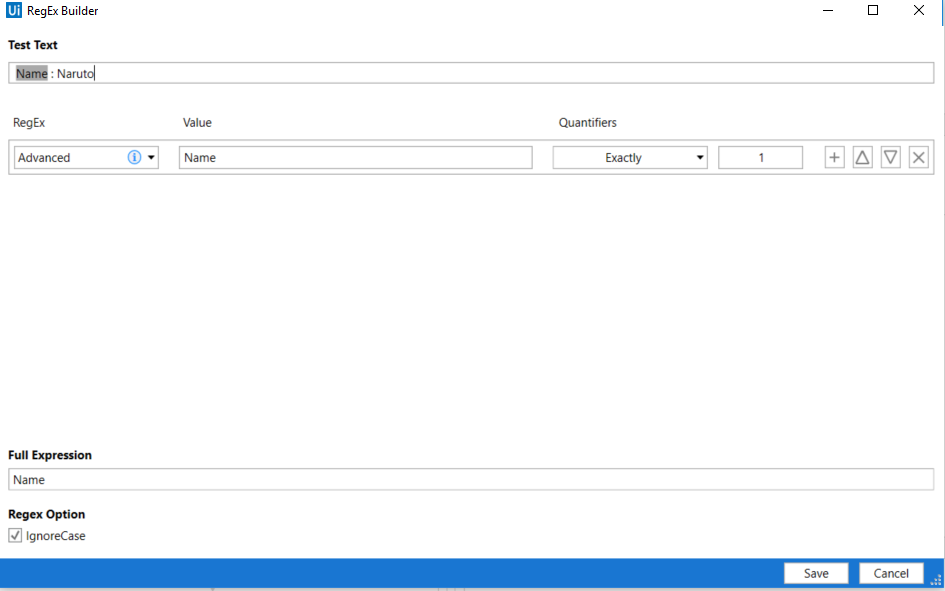Maximize the RegEx Builder window
945x591 pixels.
click(873, 11)
